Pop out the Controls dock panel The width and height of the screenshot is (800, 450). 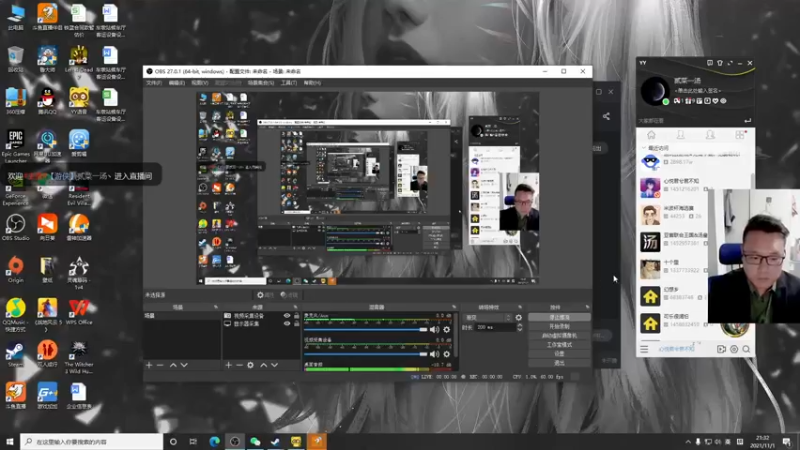tap(587, 307)
